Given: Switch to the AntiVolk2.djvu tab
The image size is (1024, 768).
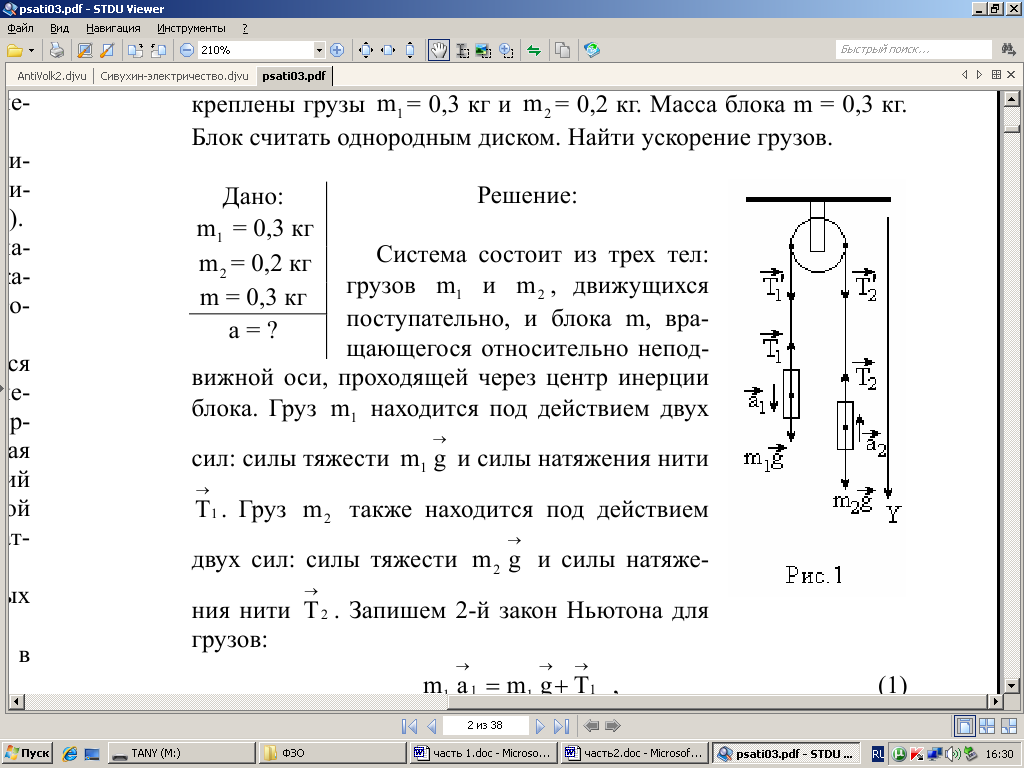Looking at the screenshot, I should click(52, 76).
